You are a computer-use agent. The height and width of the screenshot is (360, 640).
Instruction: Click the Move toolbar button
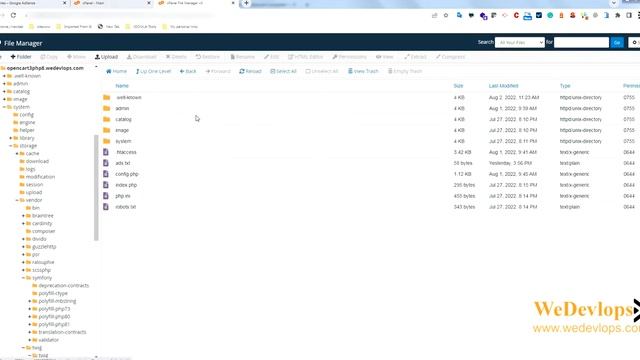pyautogui.click(x=76, y=57)
